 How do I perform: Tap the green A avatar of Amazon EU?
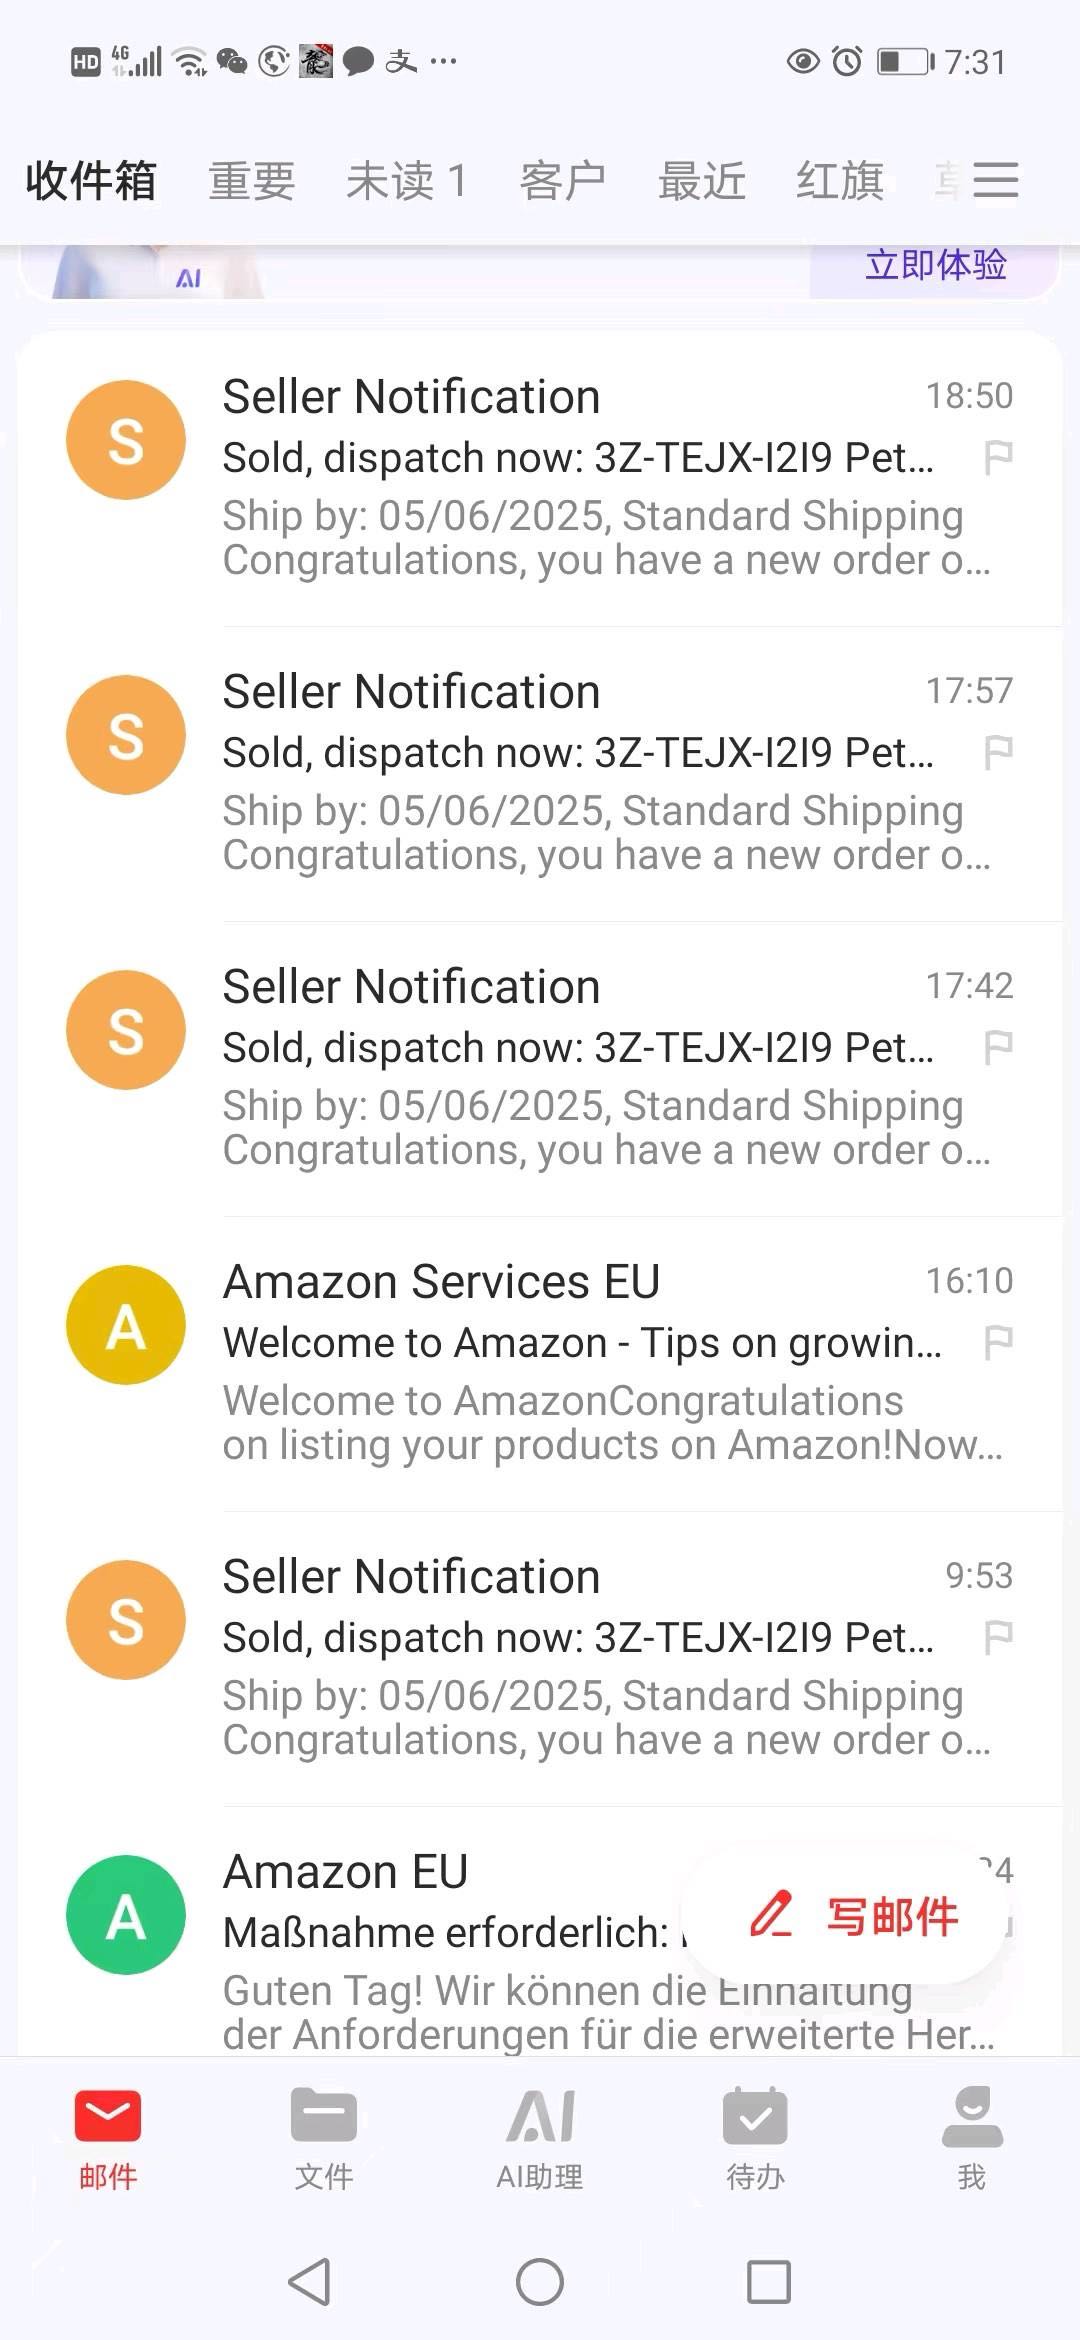coord(126,1915)
